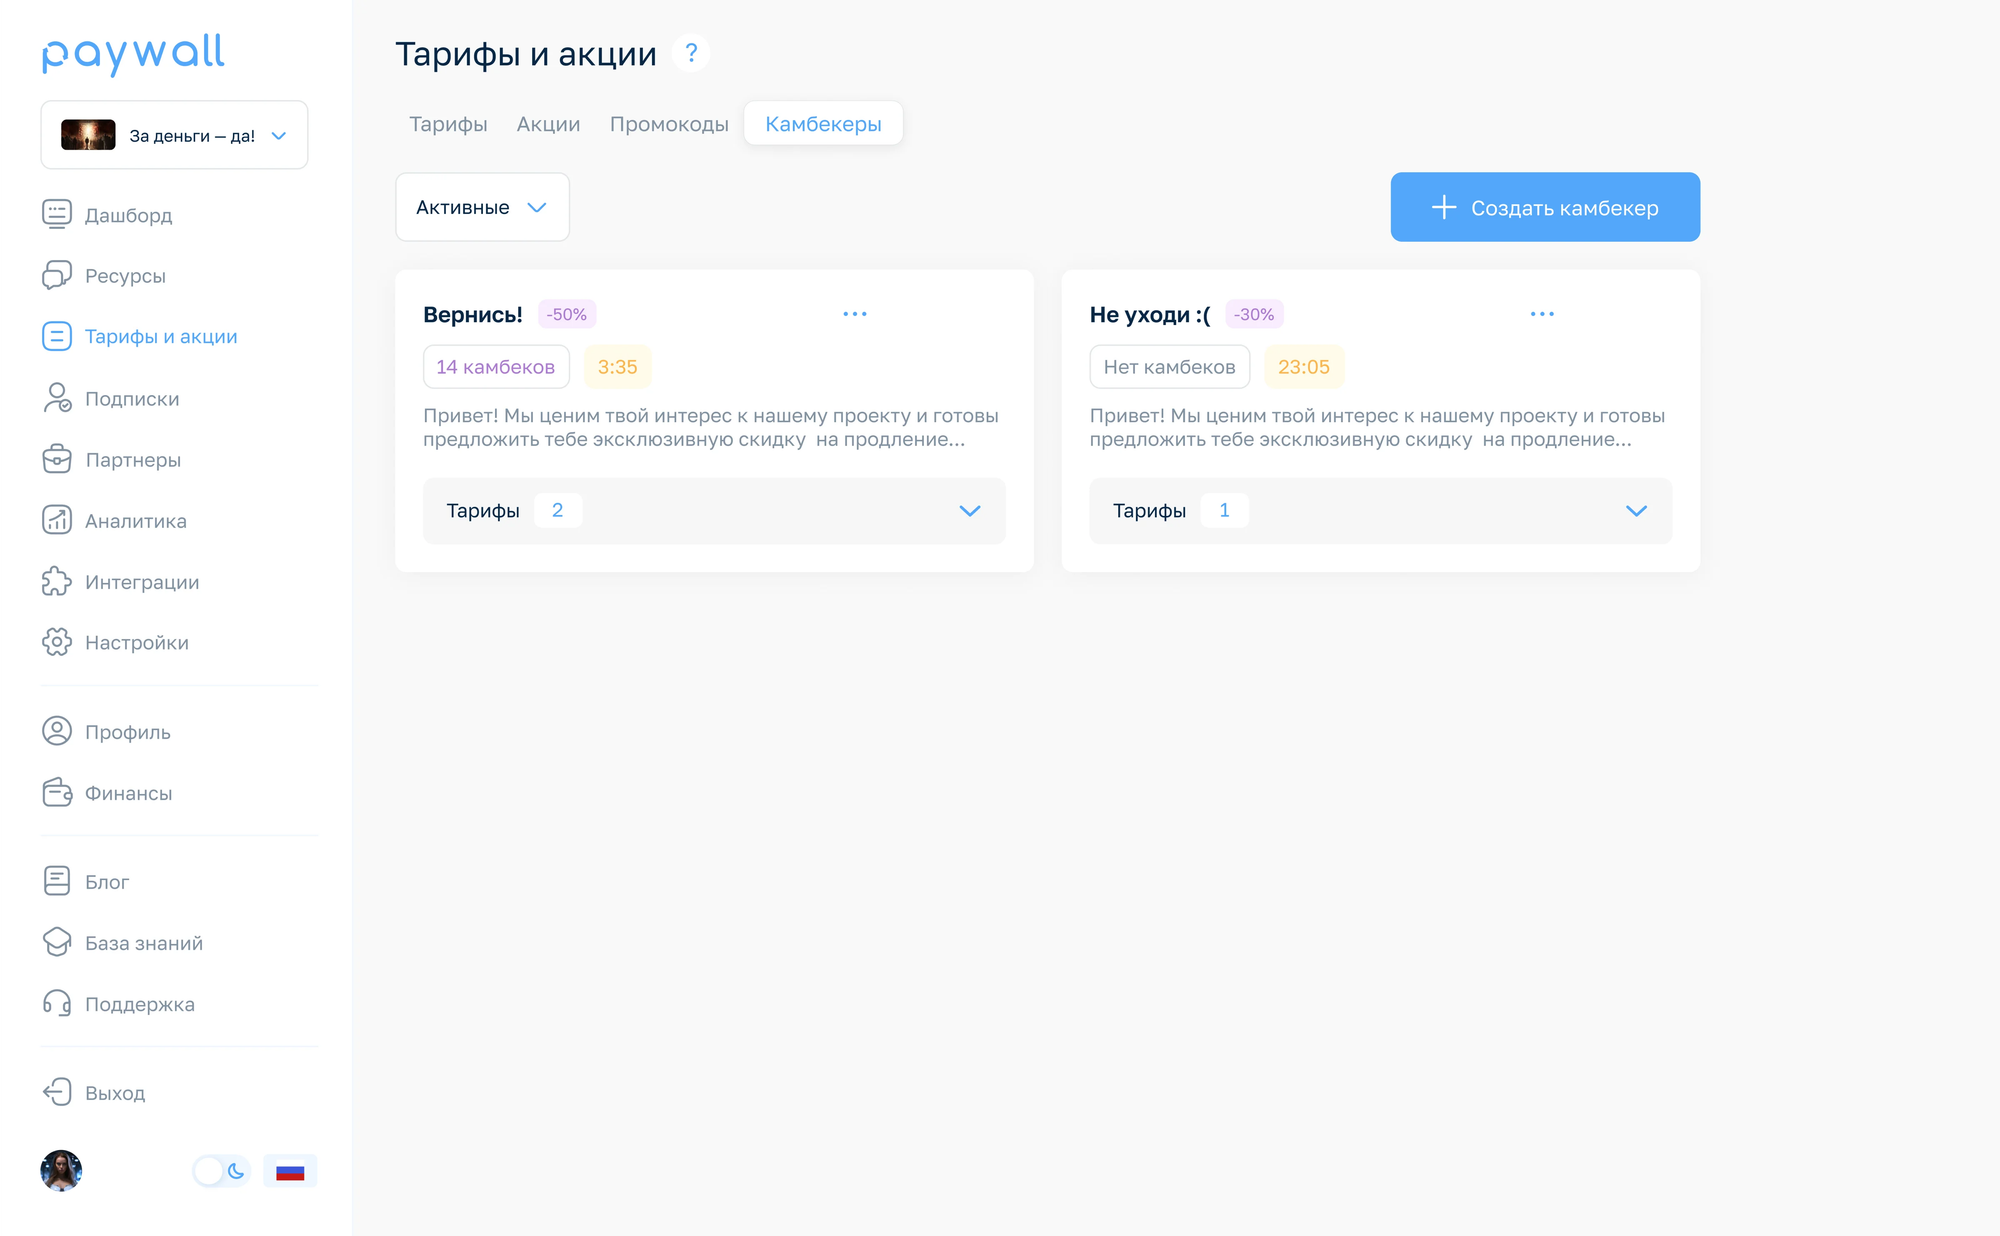2000x1236 pixels.
Task: Expand Тарифы list in Не уходи card
Action: click(x=1636, y=511)
